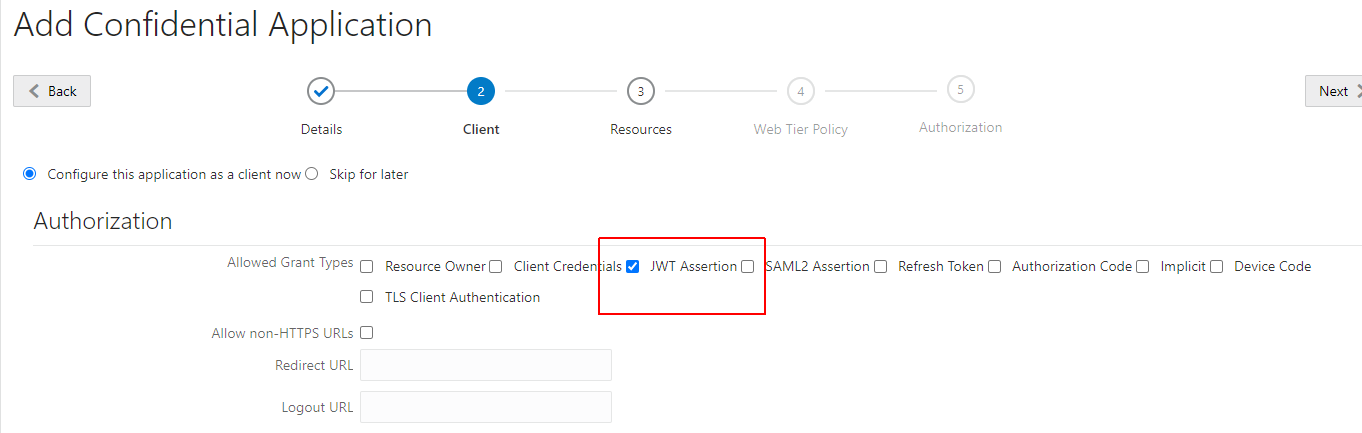Image resolution: width=1362 pixels, height=433 pixels.
Task: Click the Details step checkmark icon
Action: tap(321, 91)
